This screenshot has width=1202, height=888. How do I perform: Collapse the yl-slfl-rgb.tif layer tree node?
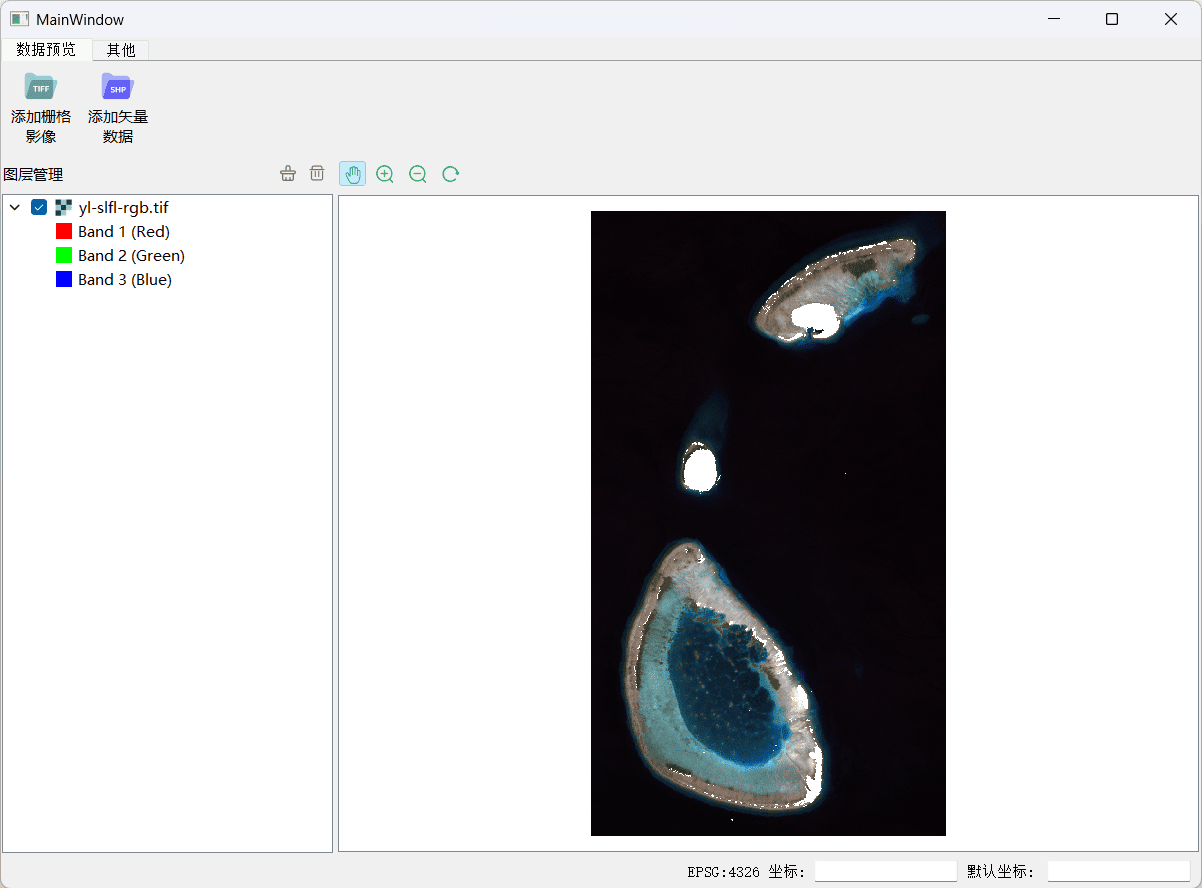15,208
